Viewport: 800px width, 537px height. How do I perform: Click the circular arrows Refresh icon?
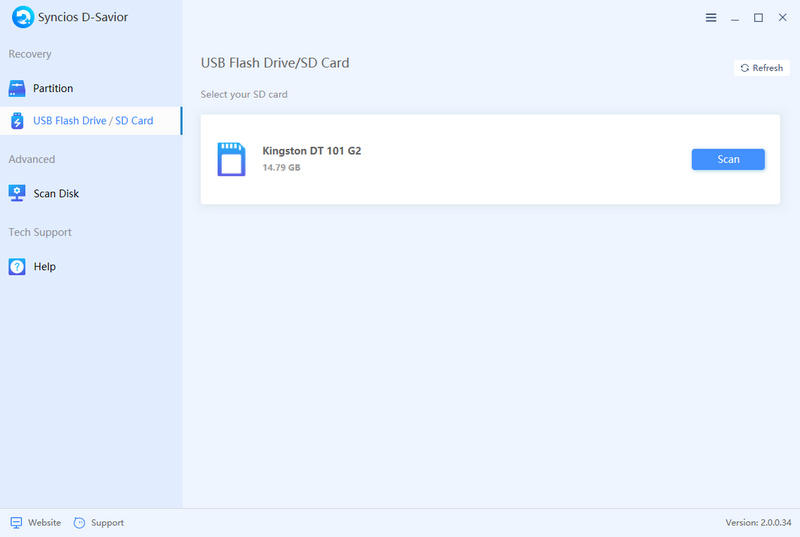coord(744,68)
